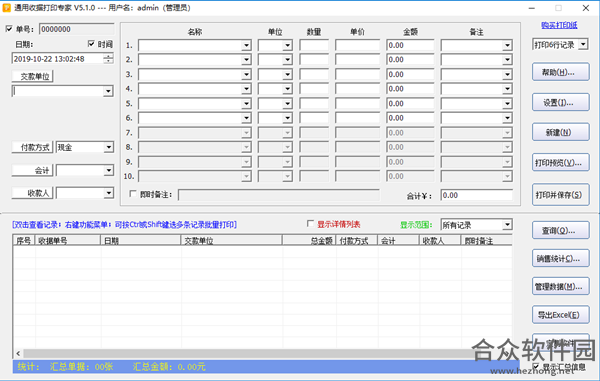This screenshot has height=381, width=600.
Task: Click the 付款方式 column header in list
Action: [357, 241]
